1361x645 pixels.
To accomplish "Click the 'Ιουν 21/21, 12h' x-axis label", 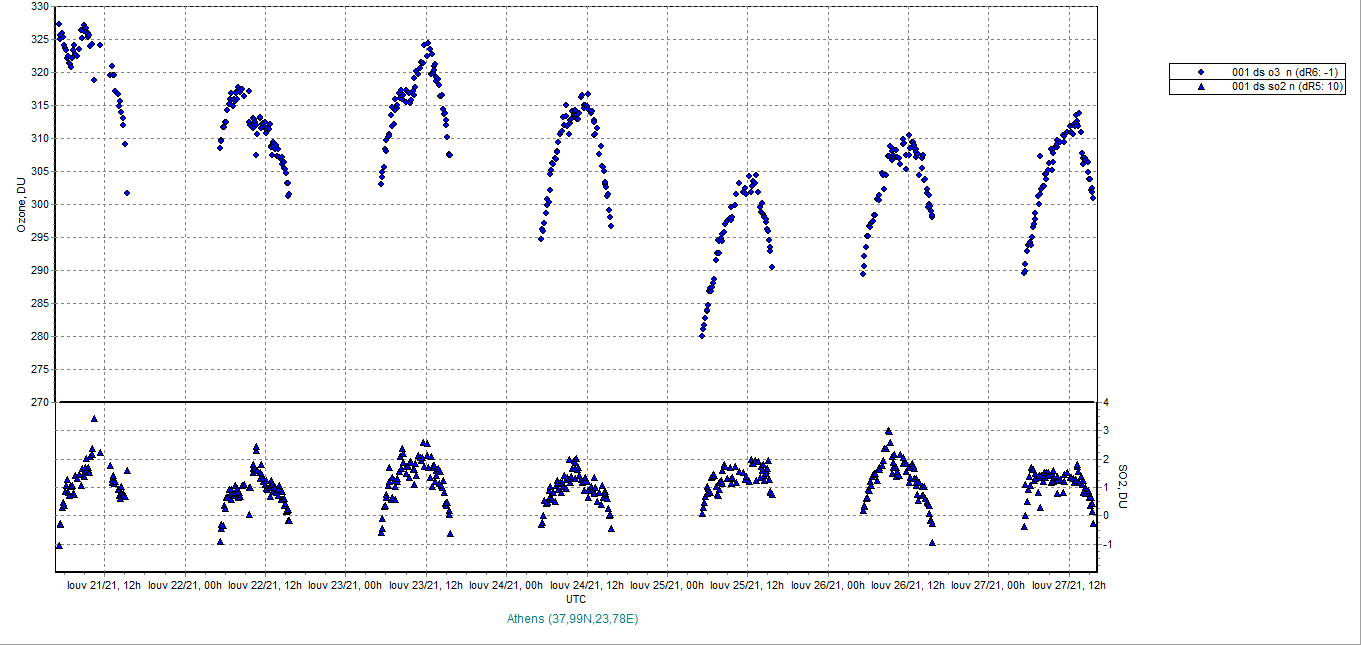I will [102, 585].
